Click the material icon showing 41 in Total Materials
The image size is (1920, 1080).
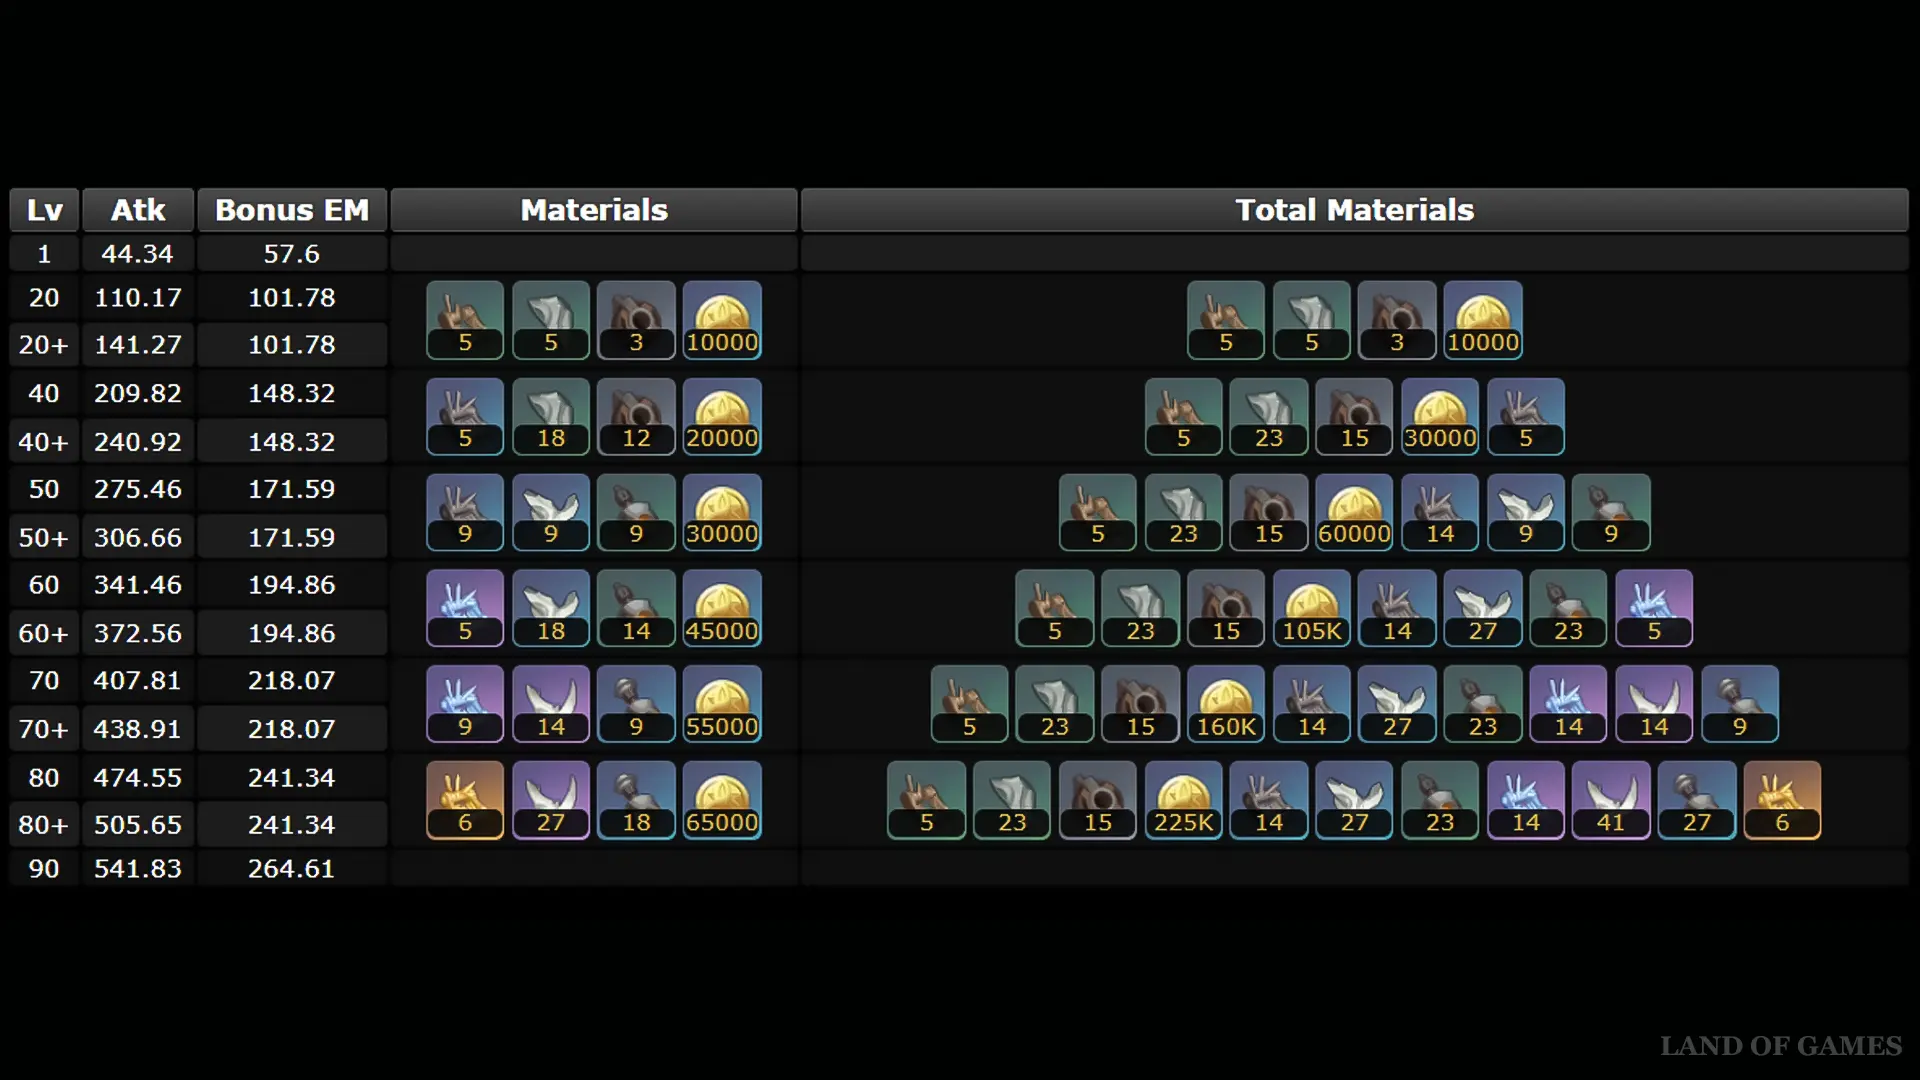(1611, 800)
